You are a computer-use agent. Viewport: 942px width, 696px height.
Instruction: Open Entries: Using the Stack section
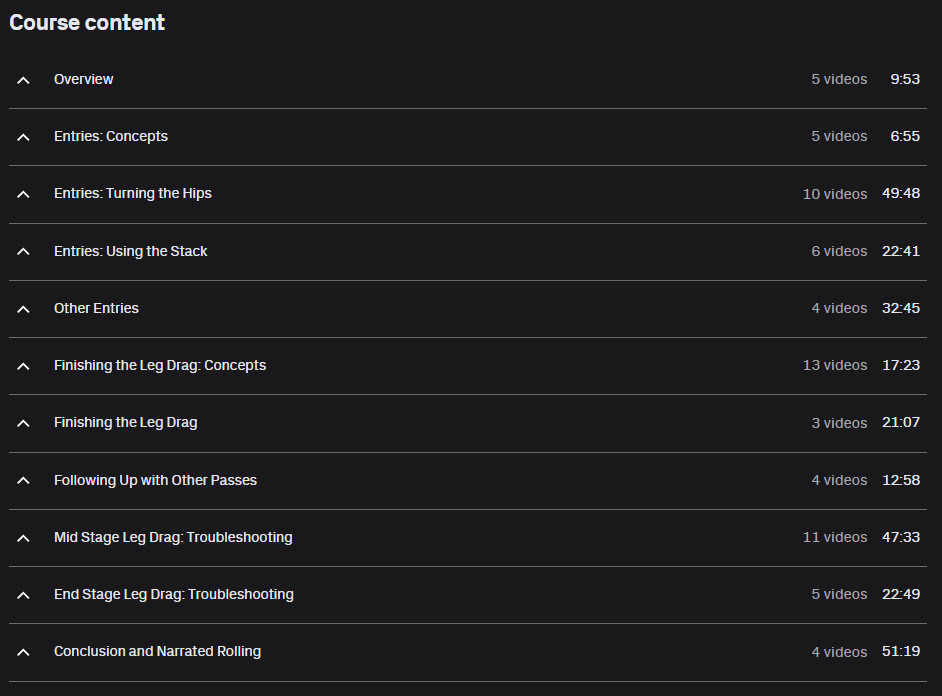pyautogui.click(x=130, y=251)
